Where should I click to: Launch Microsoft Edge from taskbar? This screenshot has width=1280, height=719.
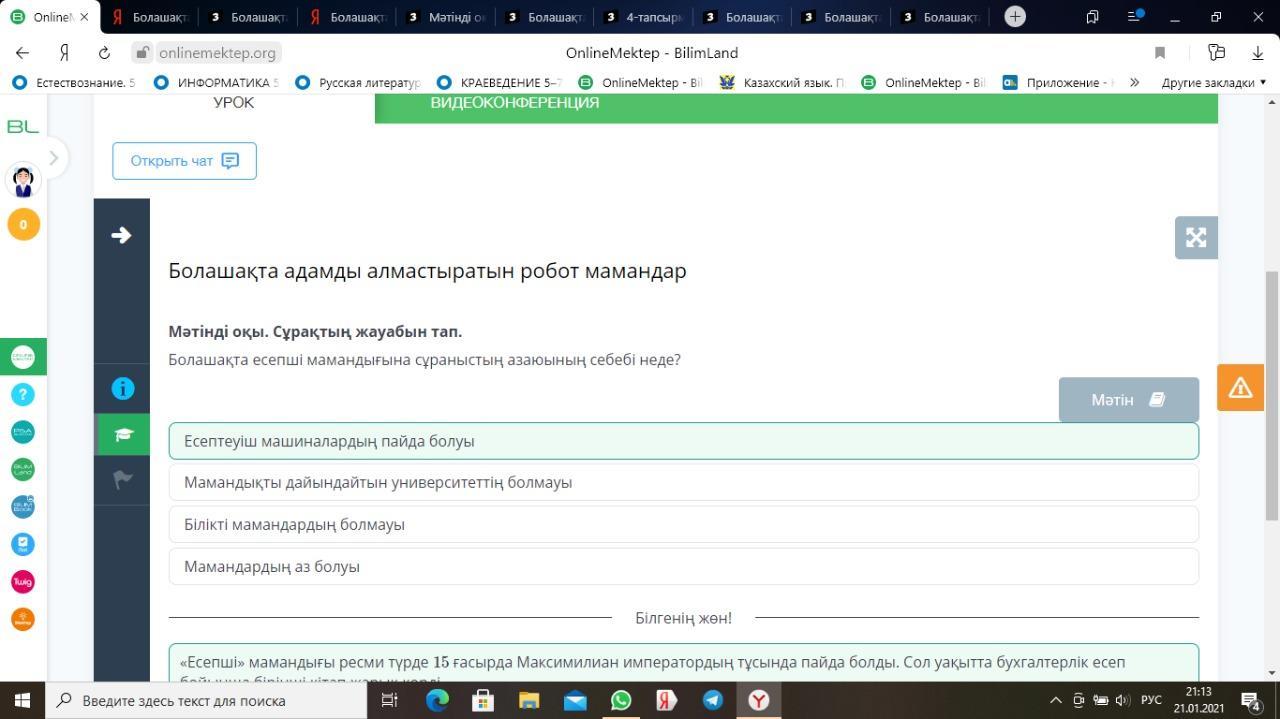click(x=437, y=700)
